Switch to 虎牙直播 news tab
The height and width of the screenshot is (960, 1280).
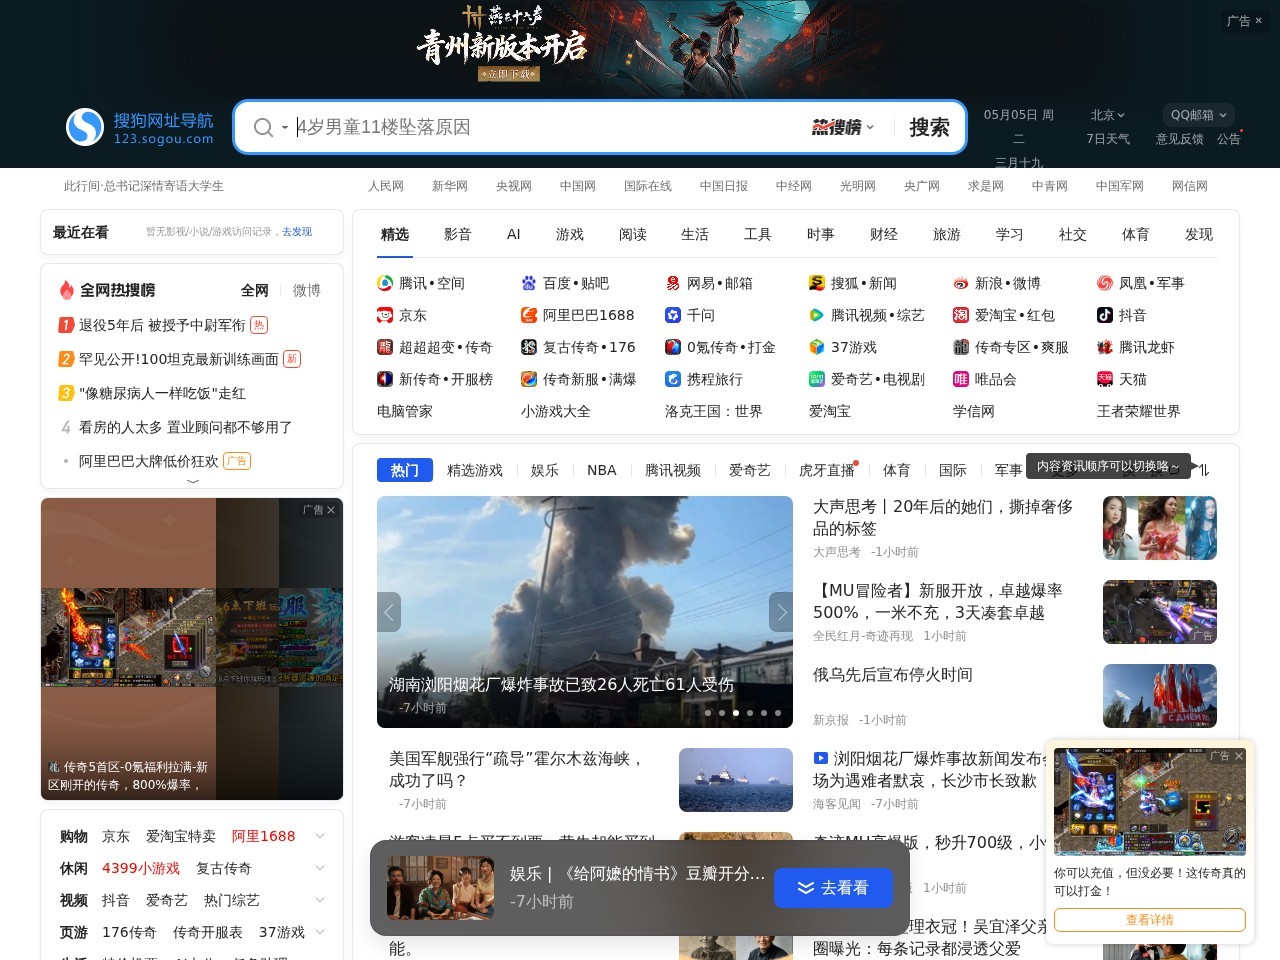point(827,470)
